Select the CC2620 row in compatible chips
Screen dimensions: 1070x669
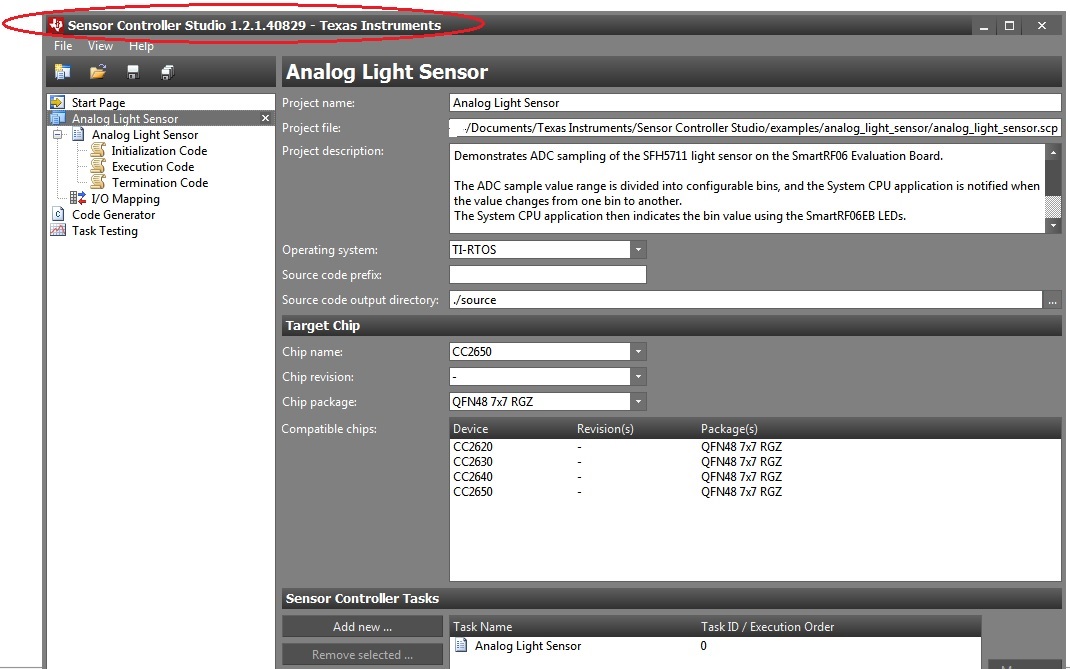pyautogui.click(x=755, y=446)
